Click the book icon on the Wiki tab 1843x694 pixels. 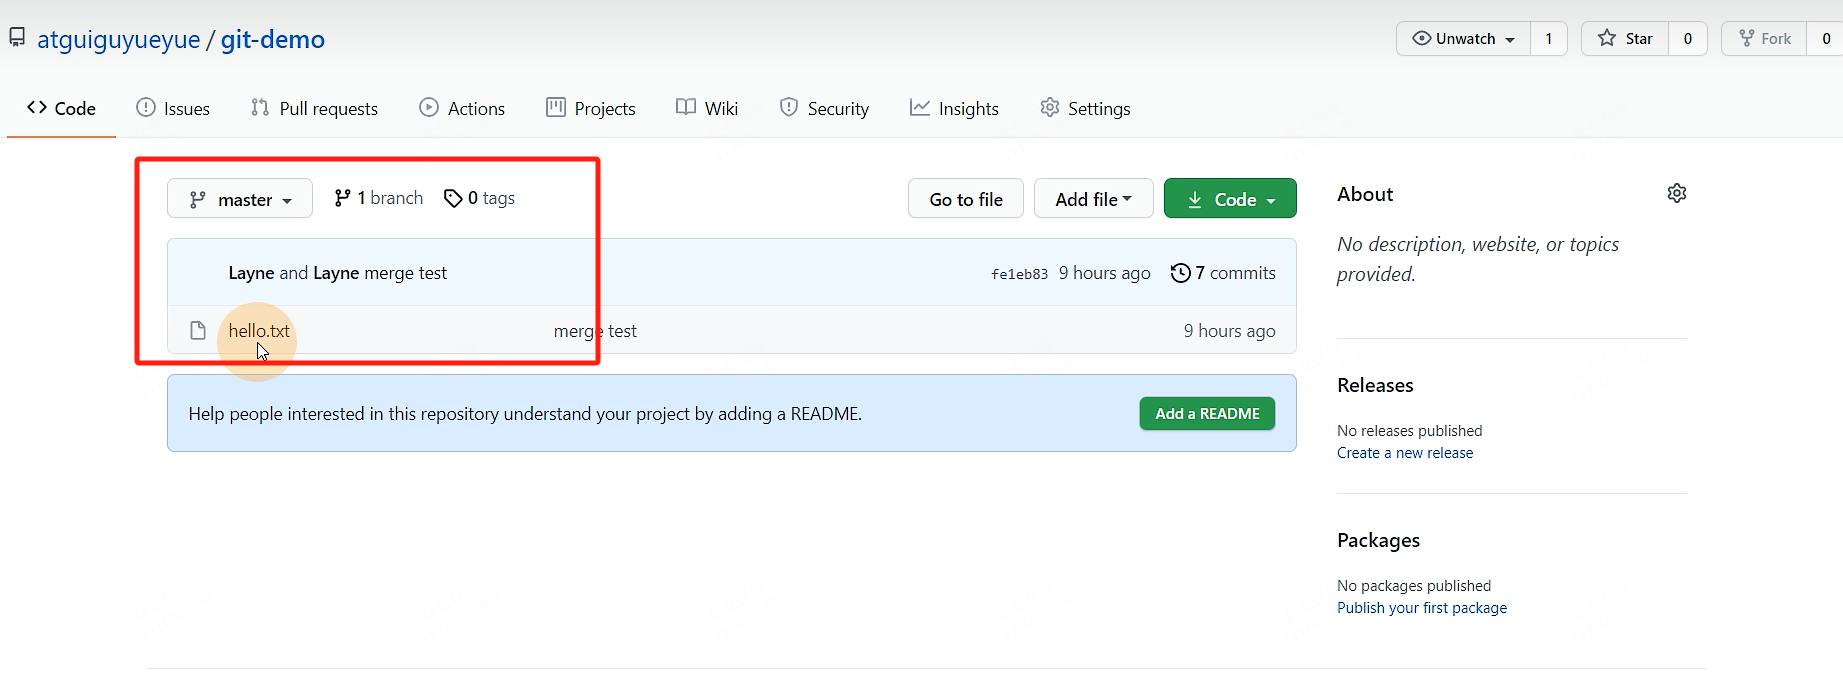[x=685, y=107]
